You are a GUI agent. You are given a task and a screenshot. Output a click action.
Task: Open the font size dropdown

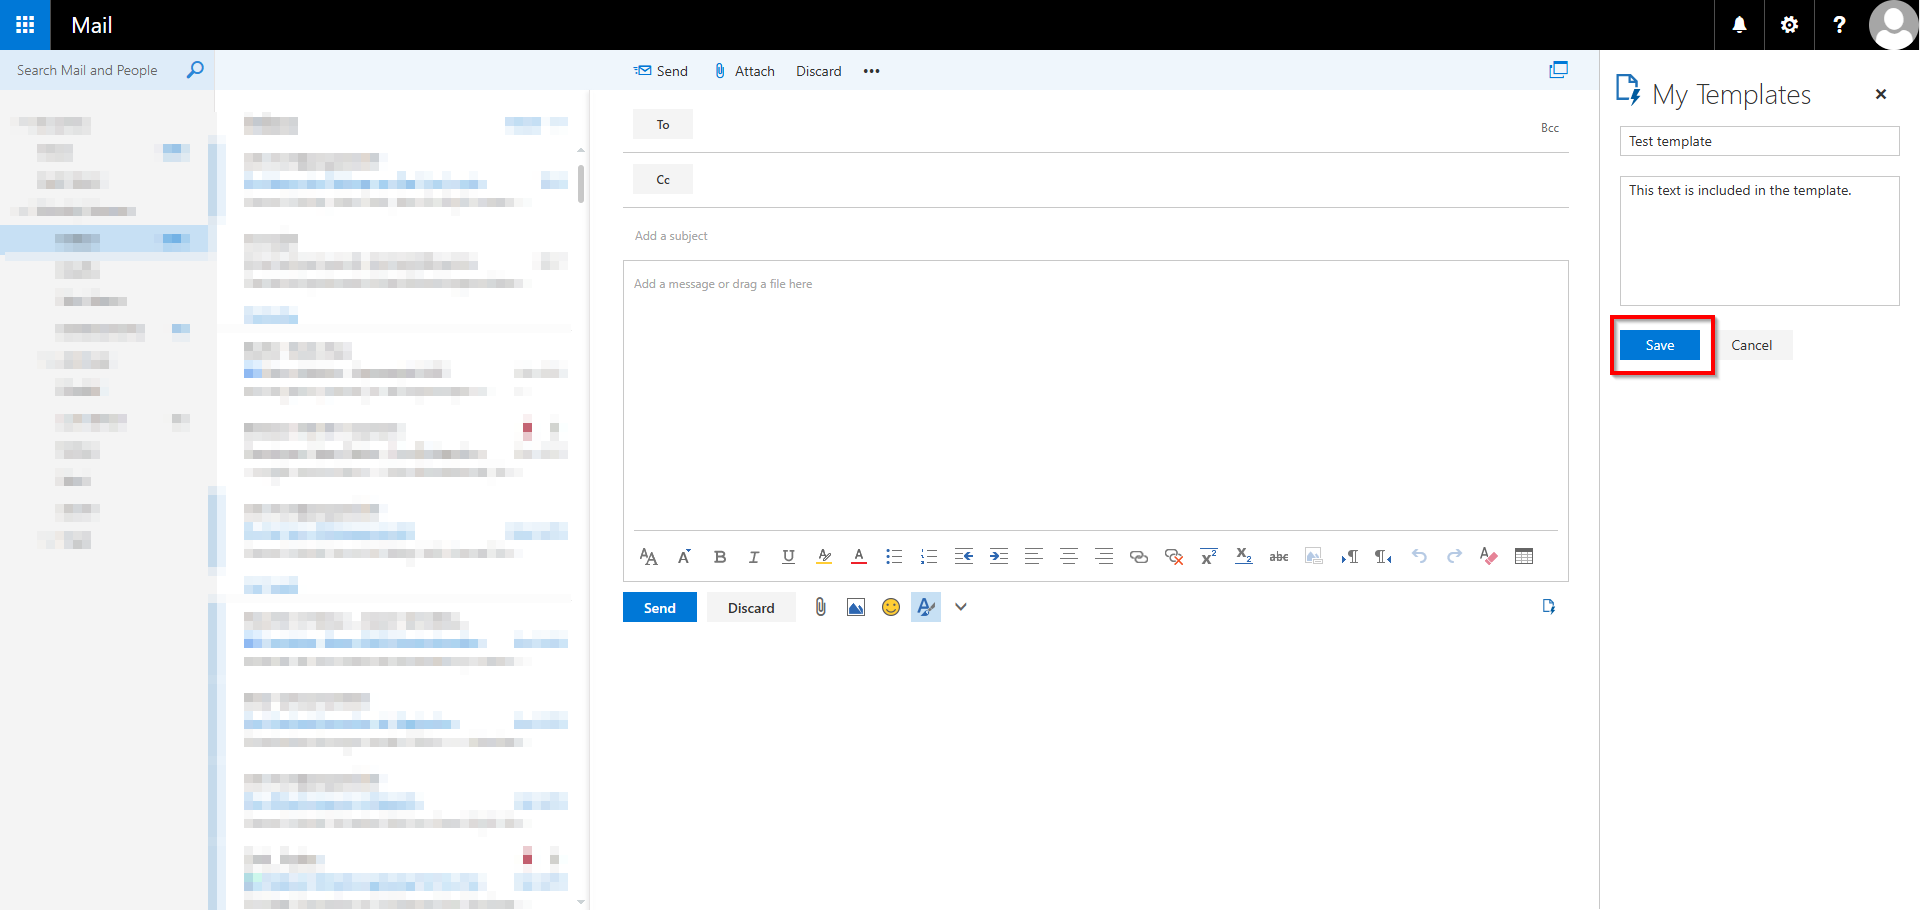[x=683, y=556]
